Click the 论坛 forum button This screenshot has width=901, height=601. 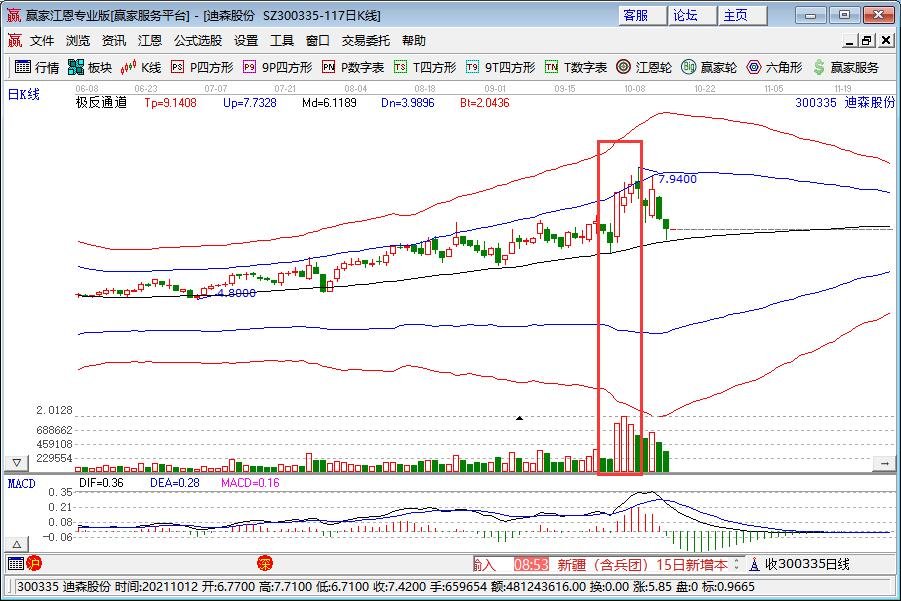[686, 15]
